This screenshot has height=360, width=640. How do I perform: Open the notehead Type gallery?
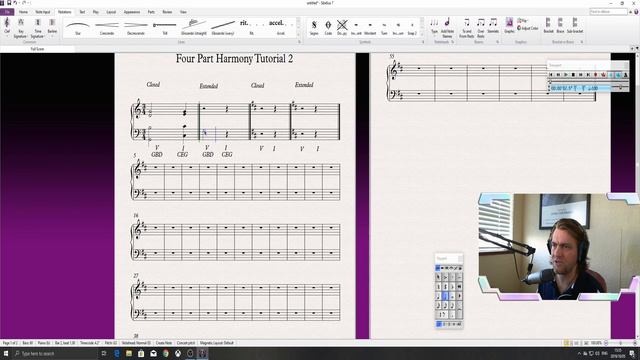pos(434,26)
